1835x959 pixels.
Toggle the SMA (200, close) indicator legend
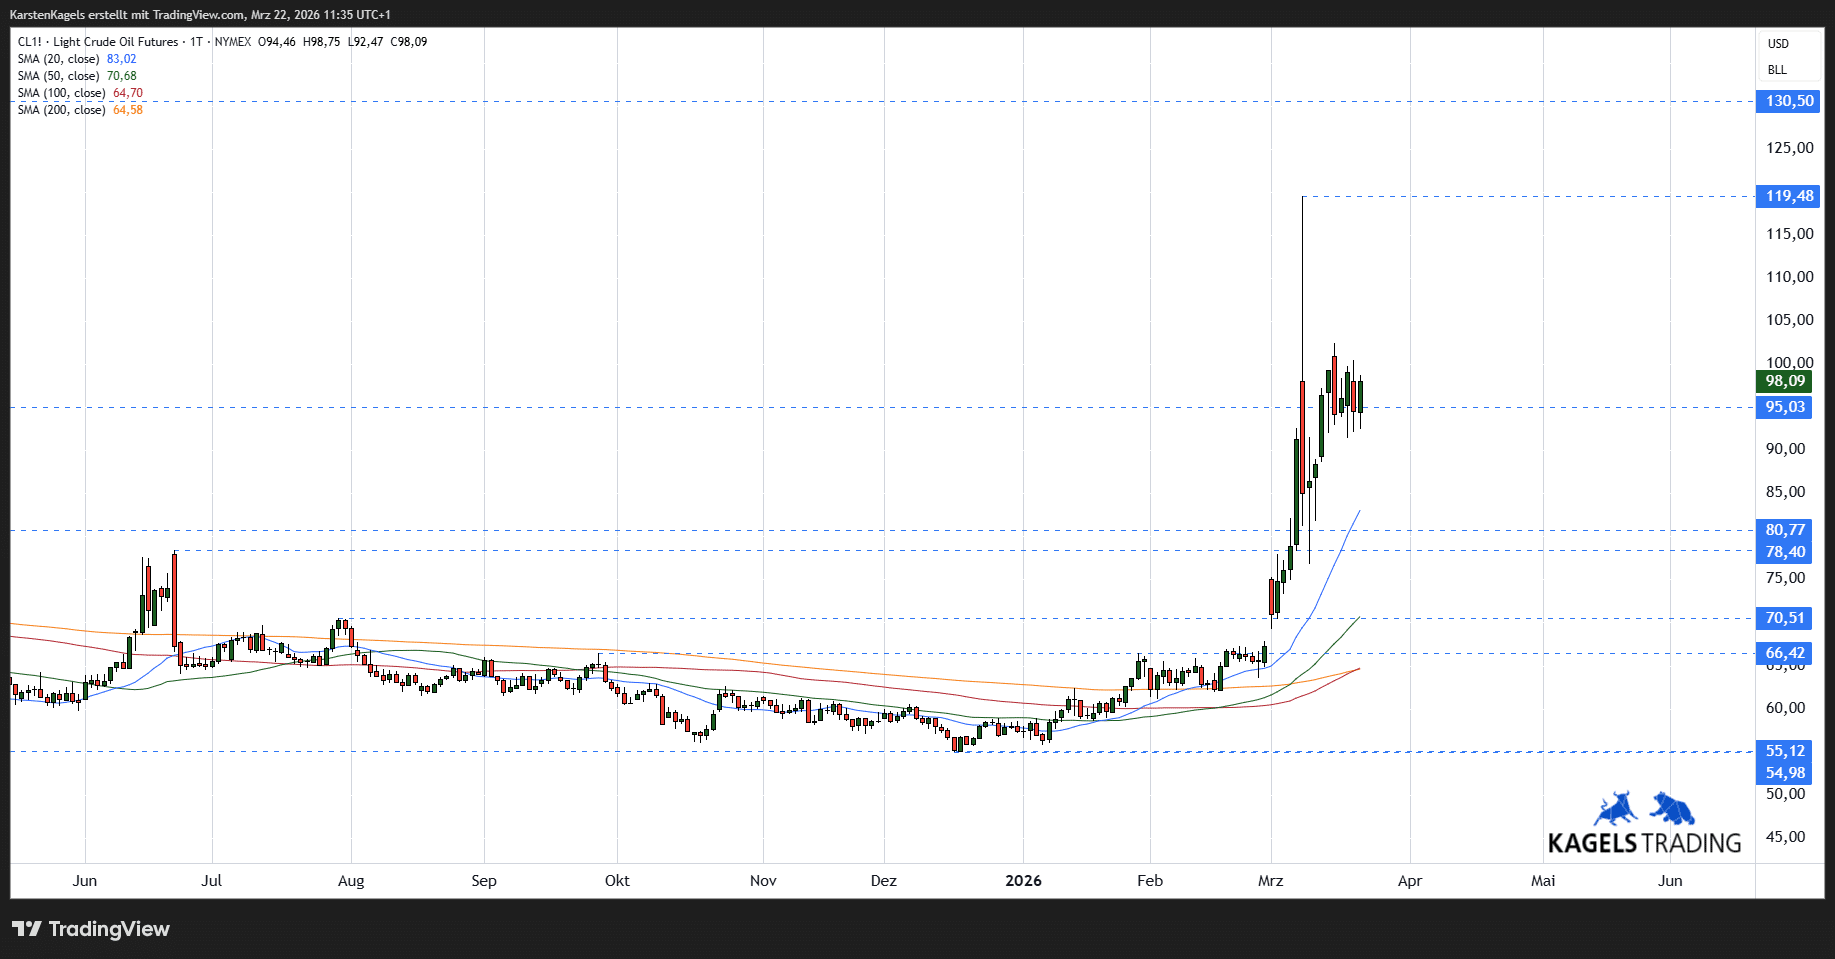61,110
